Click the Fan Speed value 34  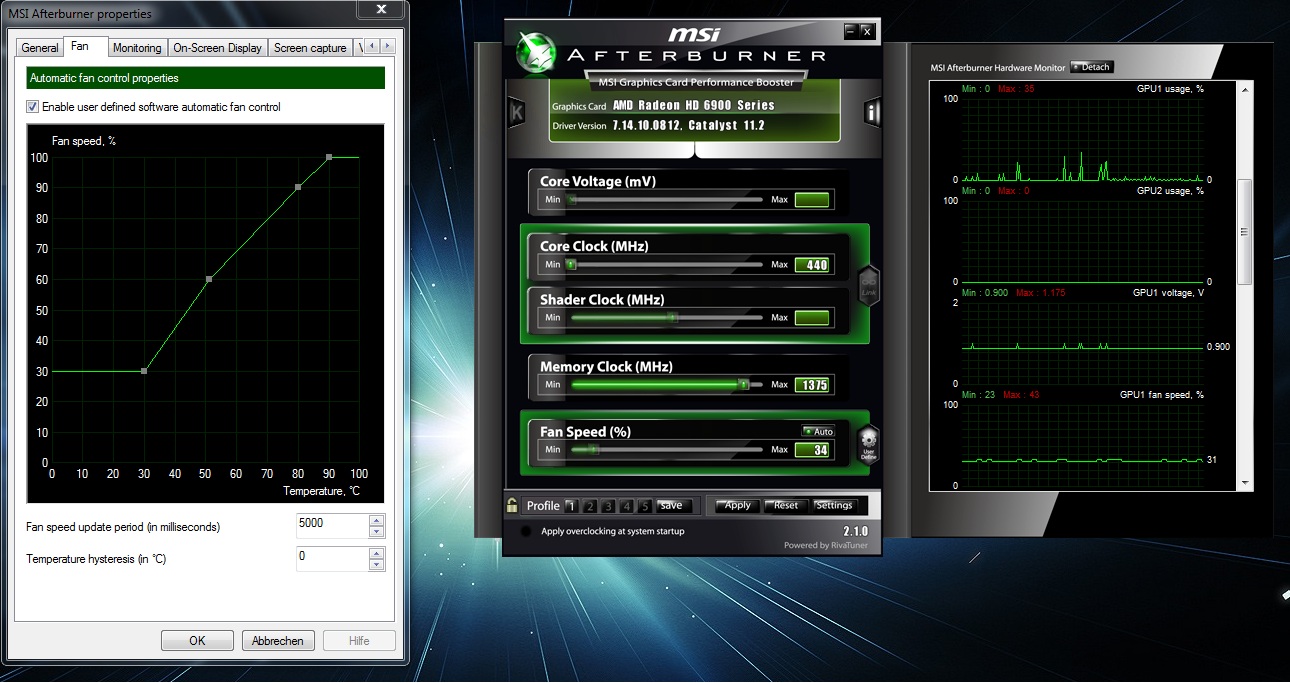pyautogui.click(x=812, y=450)
